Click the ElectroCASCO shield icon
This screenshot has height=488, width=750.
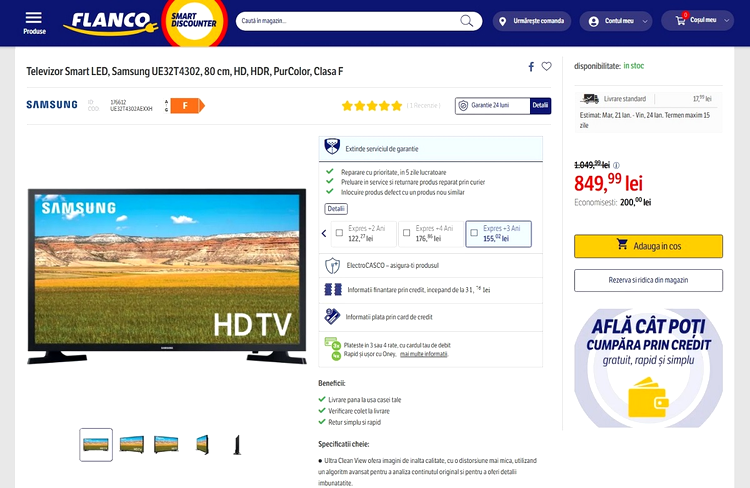[x=332, y=266]
